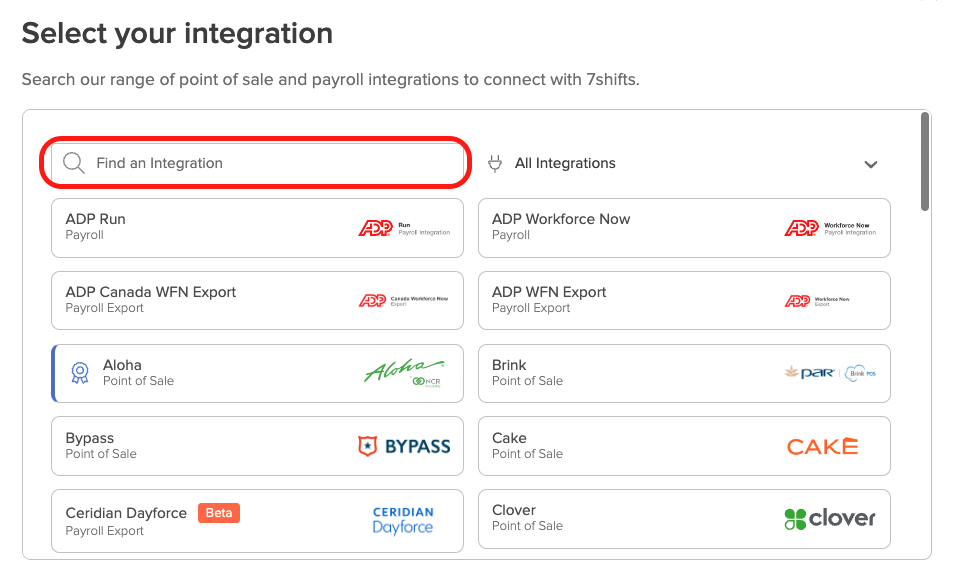Viewport: 954px width, 578px height.
Task: Expand the filter using the chevron arrow
Action: [x=870, y=164]
